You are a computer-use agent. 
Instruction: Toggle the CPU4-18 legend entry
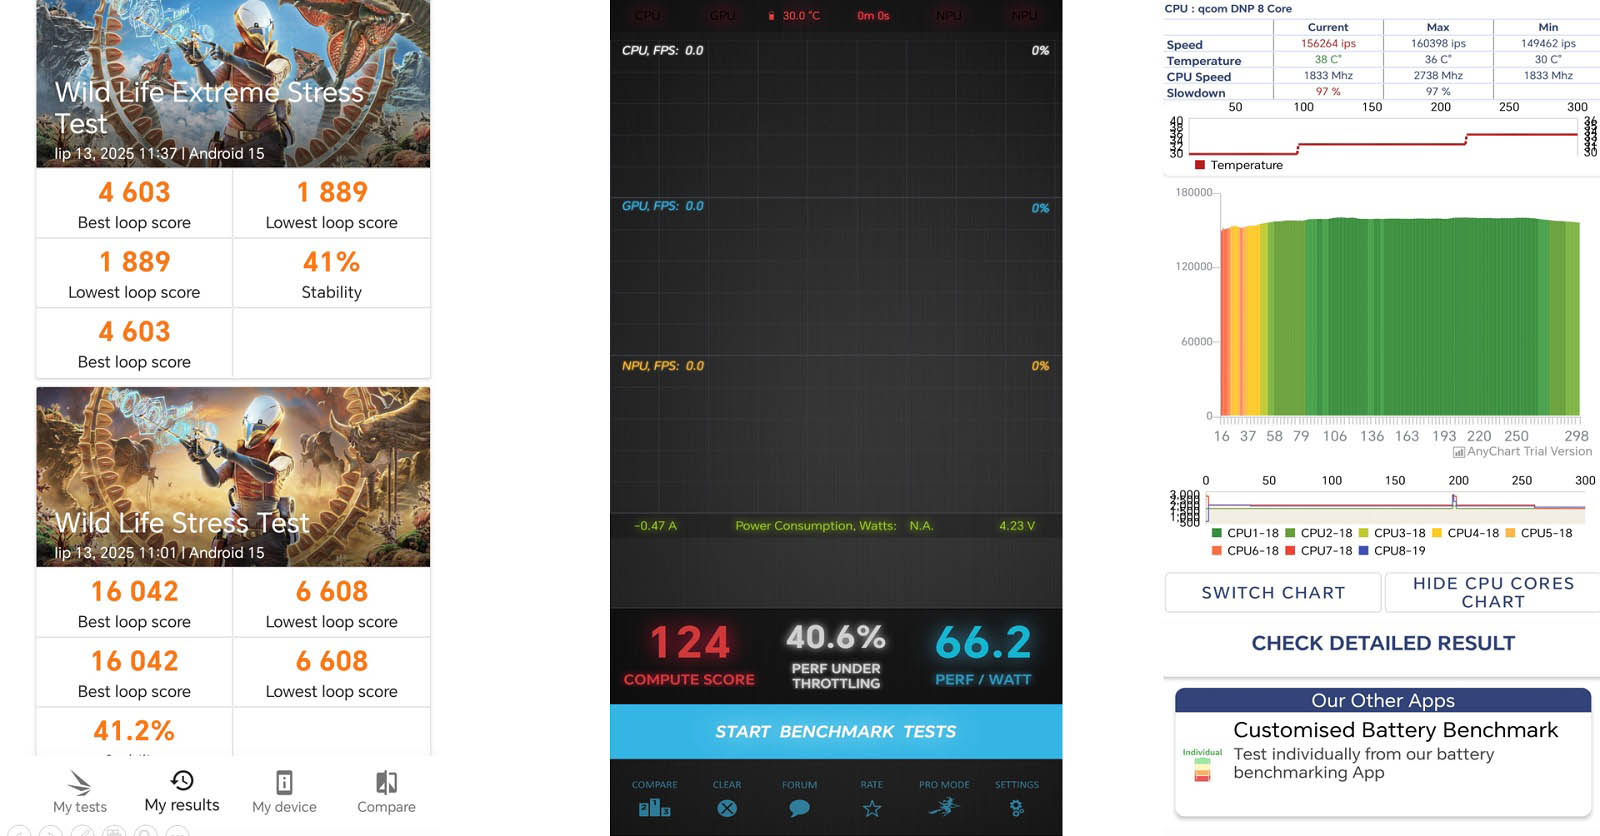(x=1465, y=533)
